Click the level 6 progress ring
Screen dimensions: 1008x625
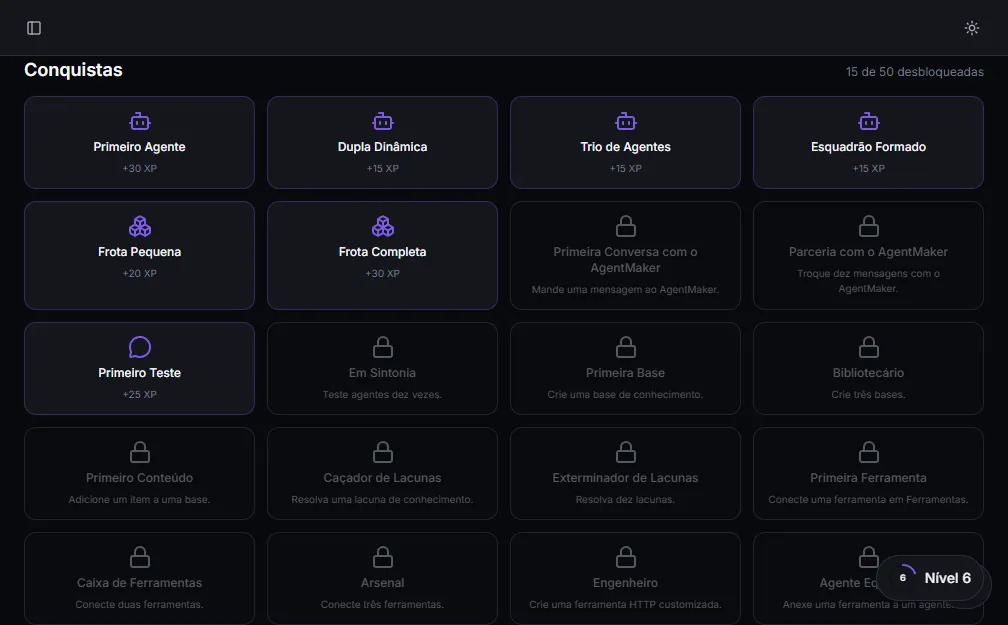point(903,577)
